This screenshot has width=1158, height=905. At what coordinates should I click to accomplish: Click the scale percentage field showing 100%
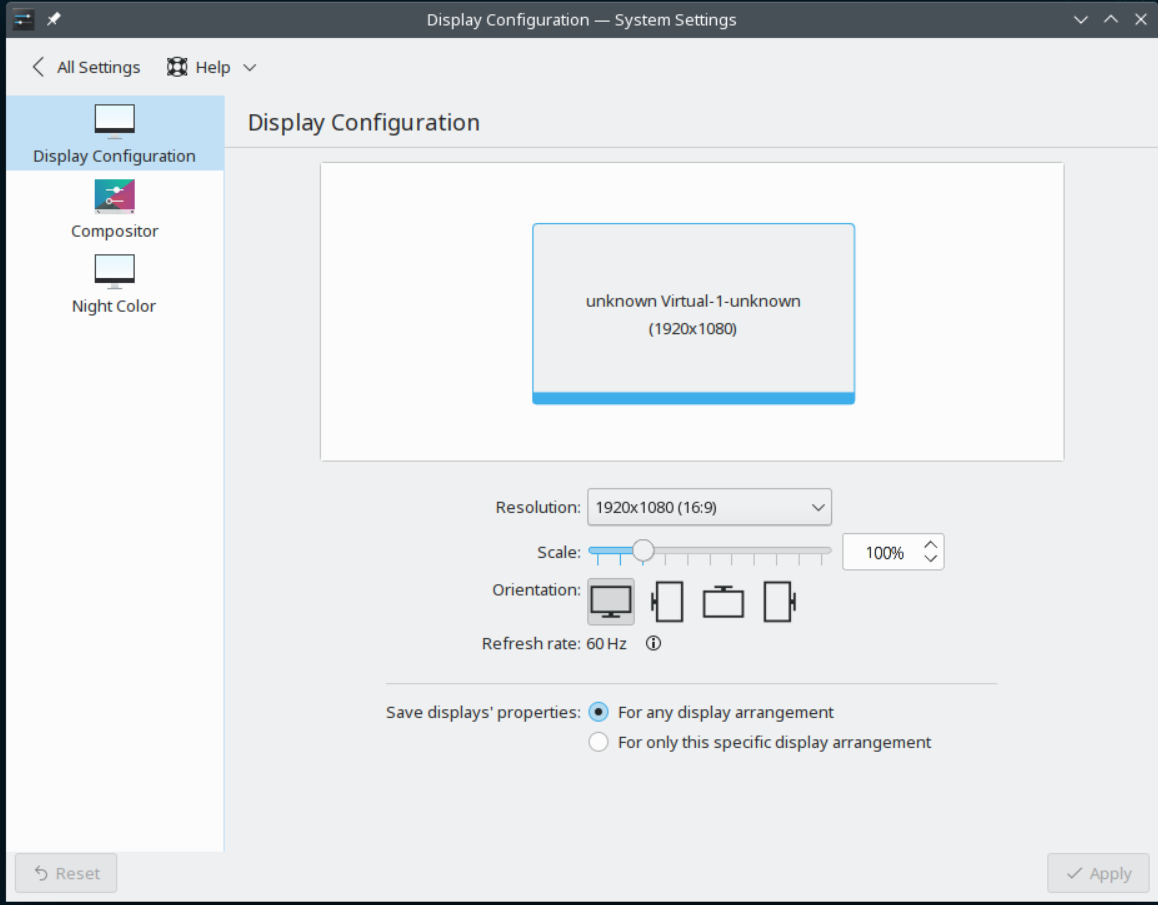(883, 553)
